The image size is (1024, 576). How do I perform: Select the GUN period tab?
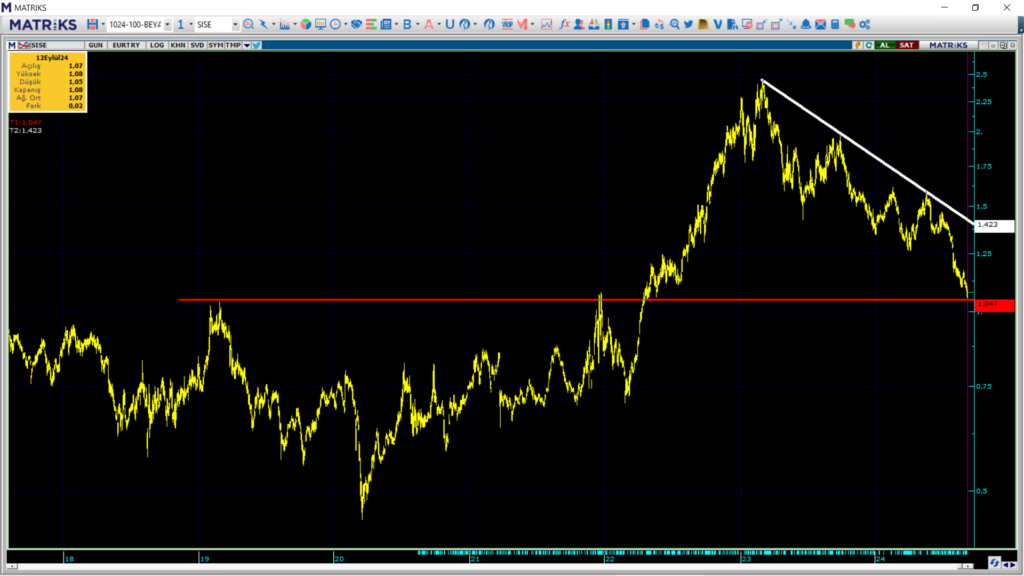click(x=96, y=45)
